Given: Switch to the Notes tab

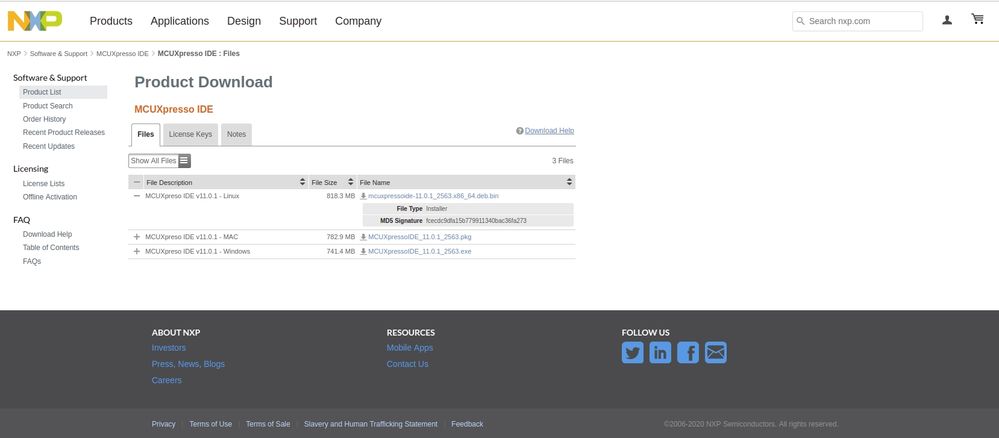Looking at the screenshot, I should pyautogui.click(x=236, y=135).
